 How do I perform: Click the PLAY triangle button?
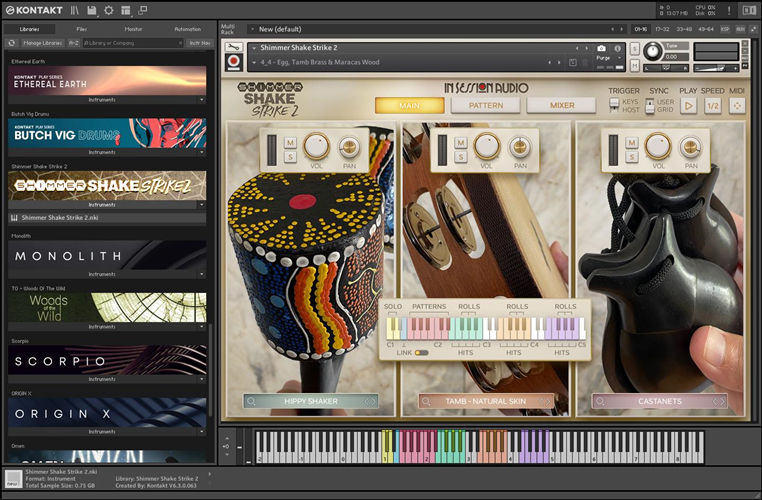tap(688, 105)
